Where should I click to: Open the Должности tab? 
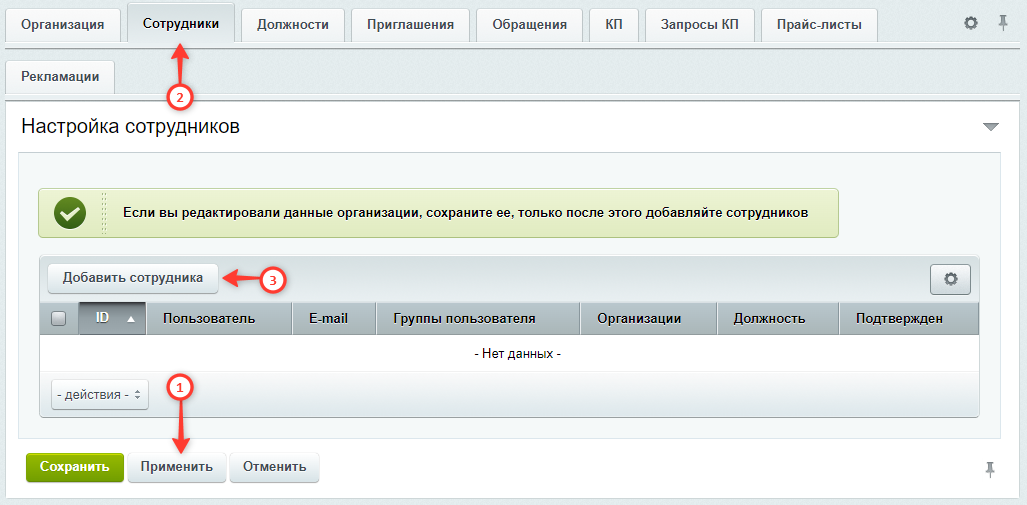click(293, 26)
